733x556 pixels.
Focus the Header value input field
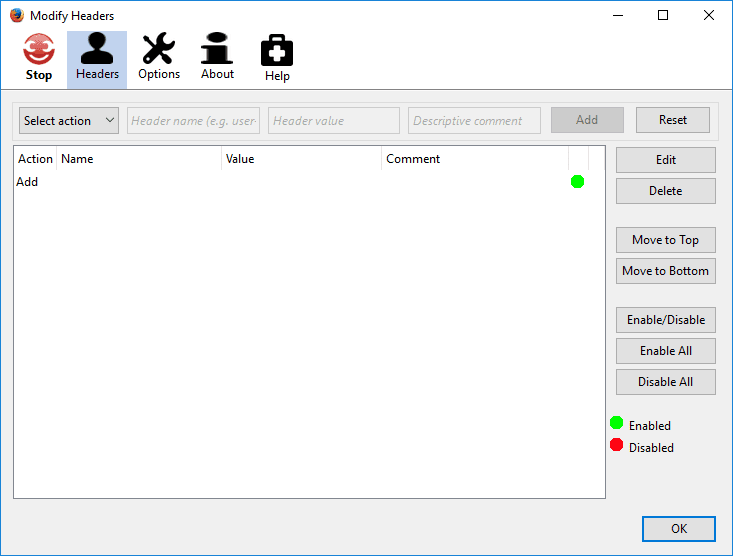tap(334, 121)
